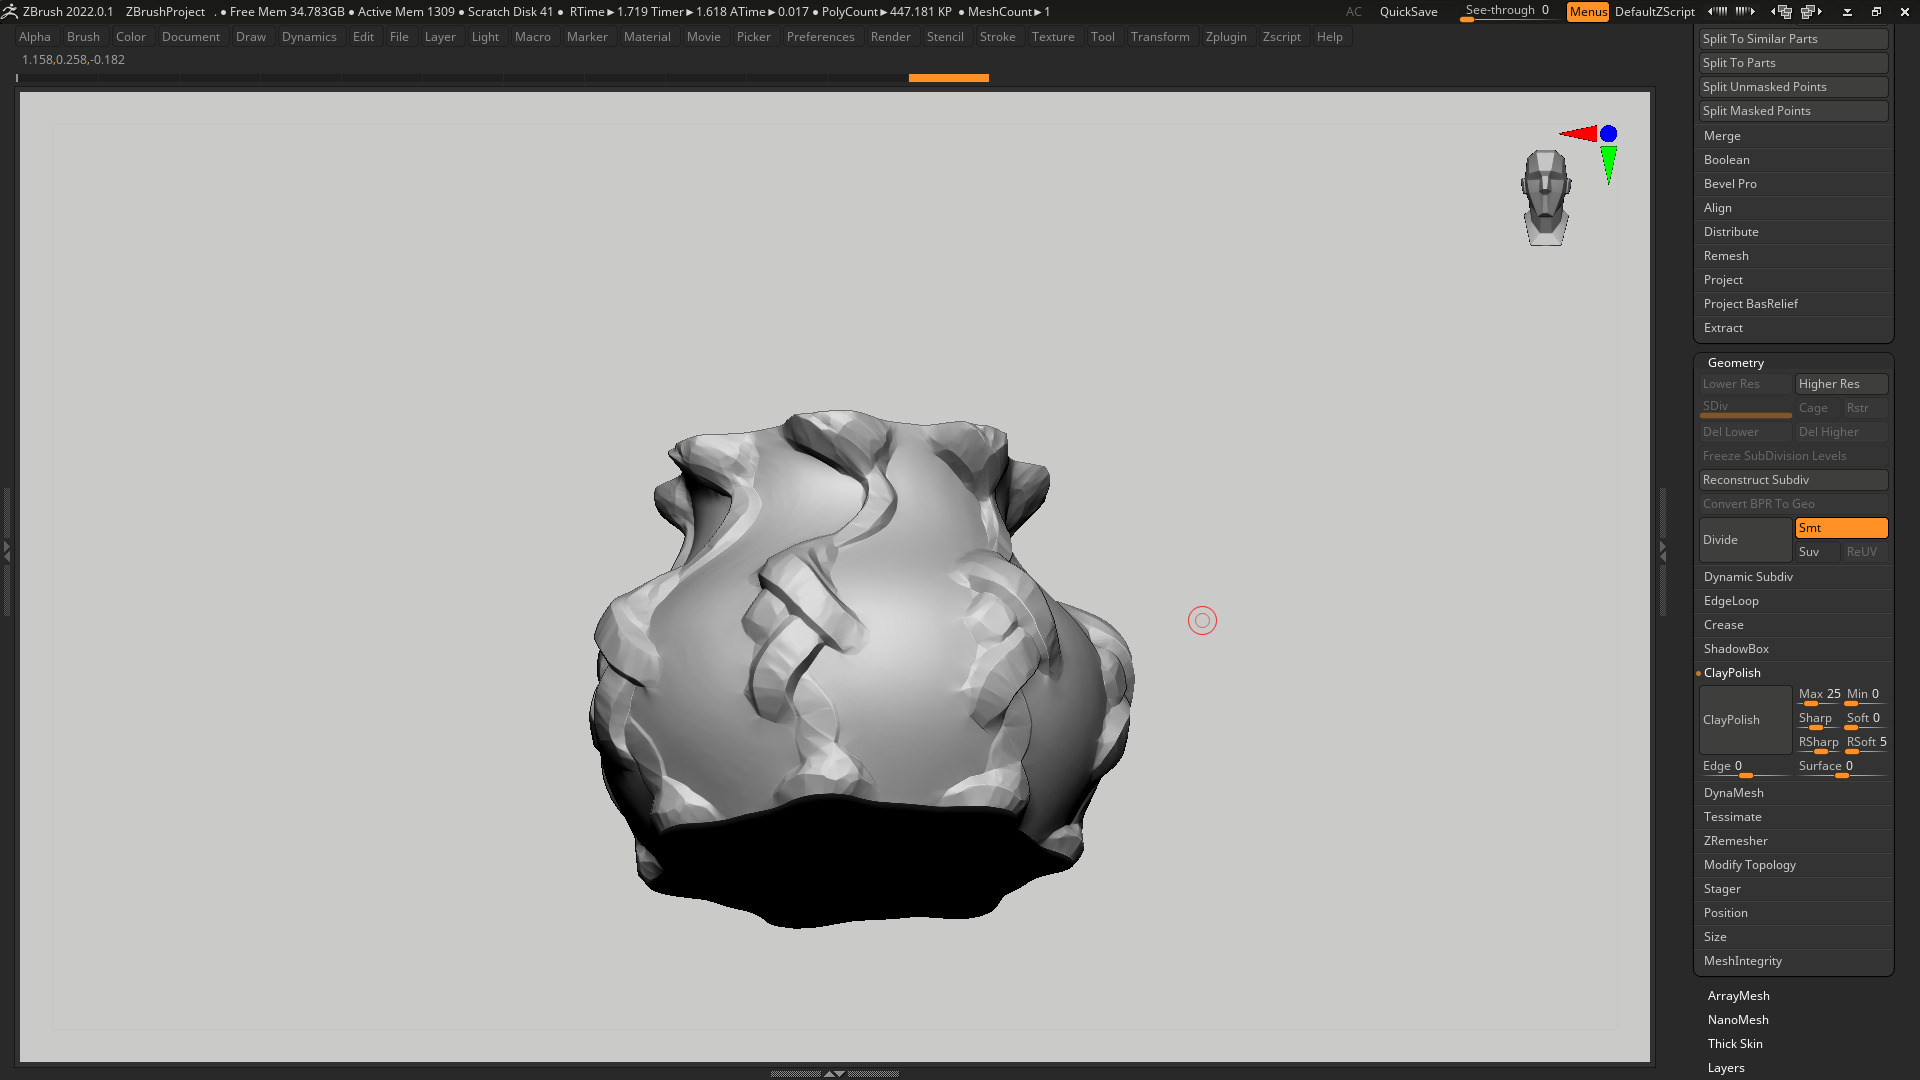This screenshot has width=1920, height=1080.
Task: Collapse the ClayPolish section header
Action: [x=1732, y=673]
